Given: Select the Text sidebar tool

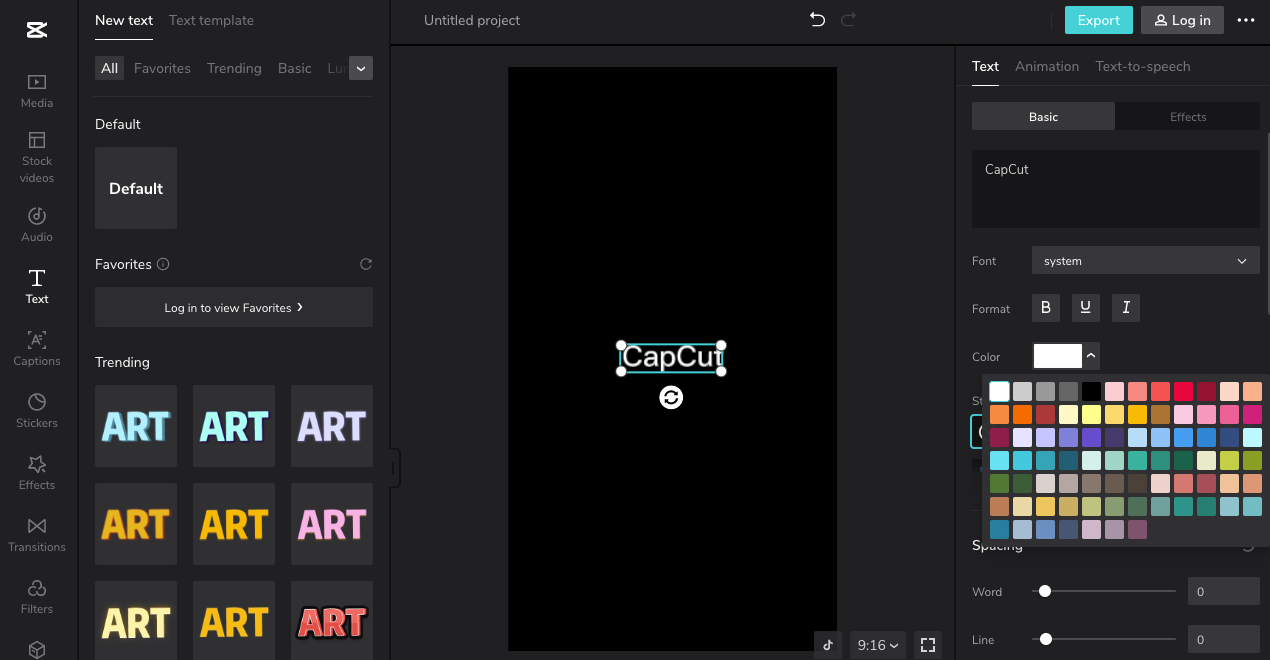Looking at the screenshot, I should [x=37, y=286].
